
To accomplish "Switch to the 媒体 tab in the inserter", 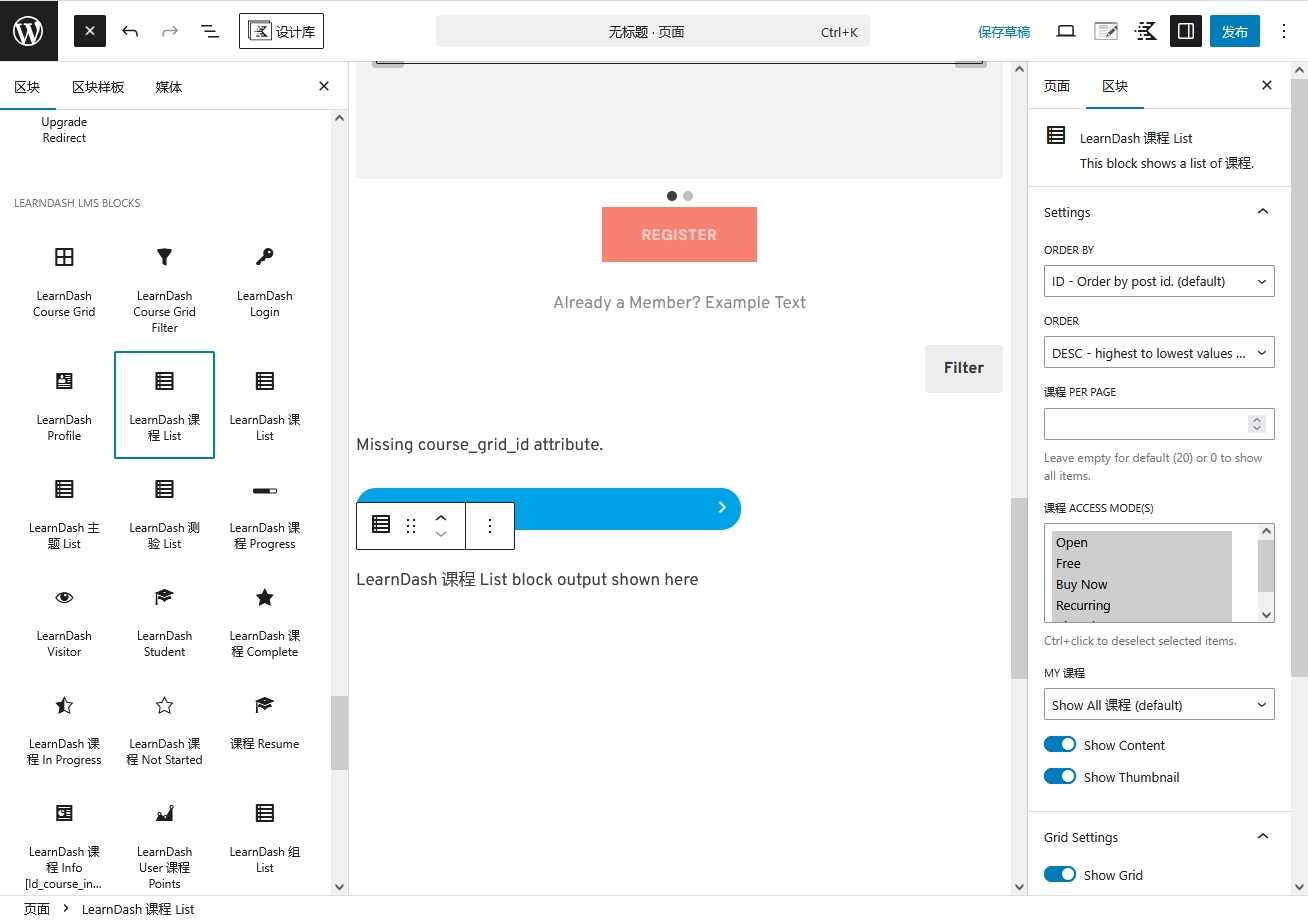I will (169, 87).
